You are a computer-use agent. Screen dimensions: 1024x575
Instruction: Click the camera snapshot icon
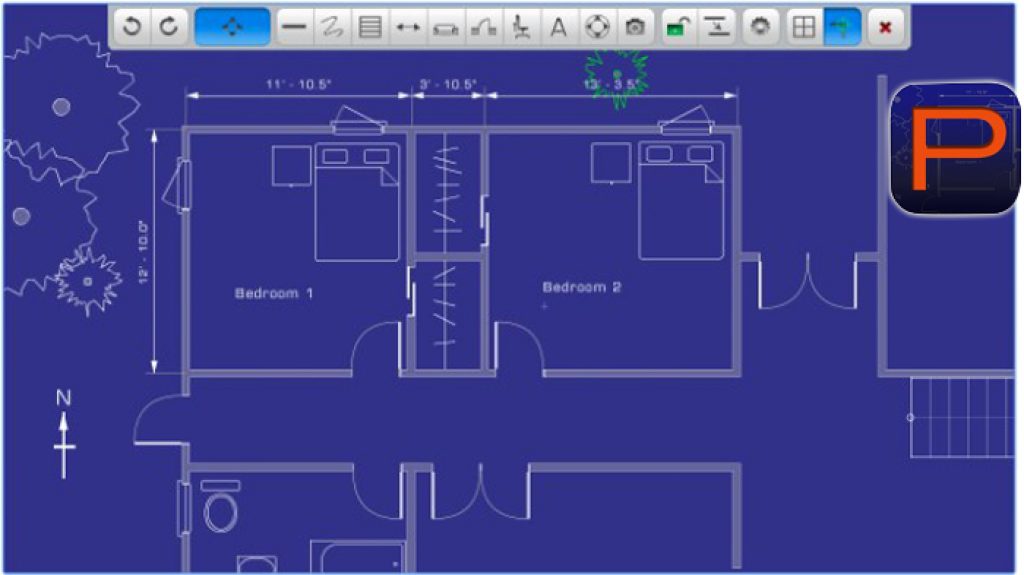coord(634,27)
